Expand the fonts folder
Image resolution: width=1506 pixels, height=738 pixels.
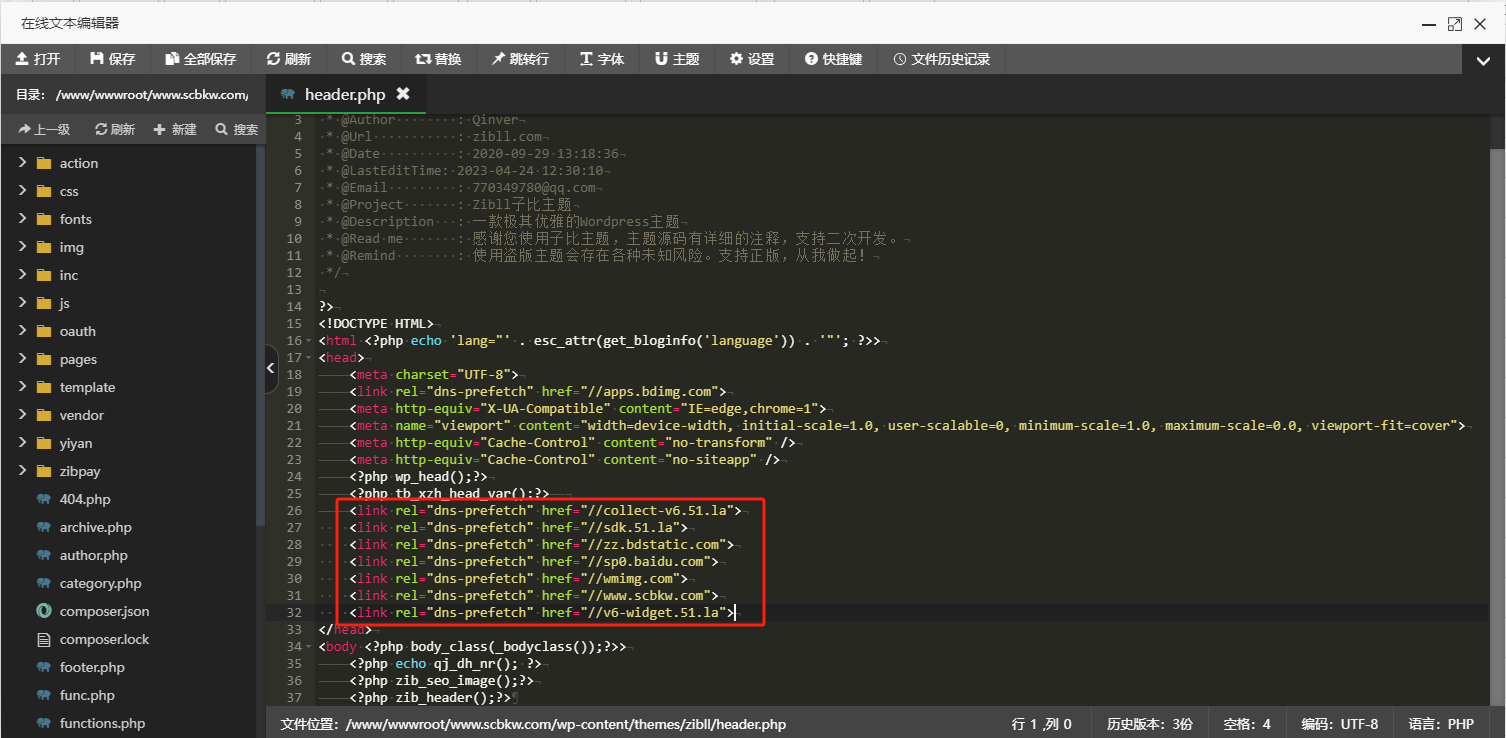(x=22, y=219)
